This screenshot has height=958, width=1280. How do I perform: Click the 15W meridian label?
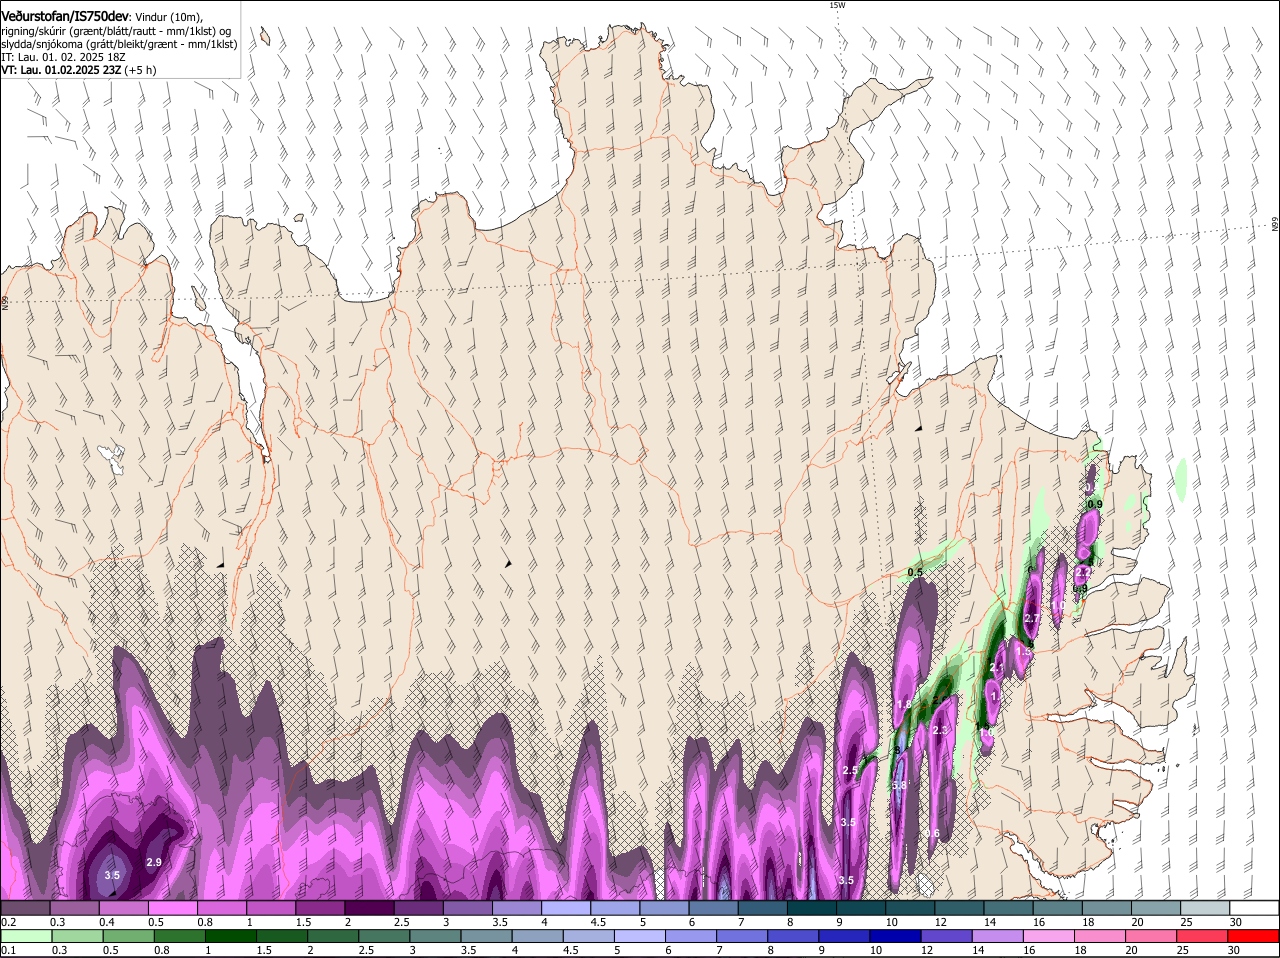click(x=837, y=5)
